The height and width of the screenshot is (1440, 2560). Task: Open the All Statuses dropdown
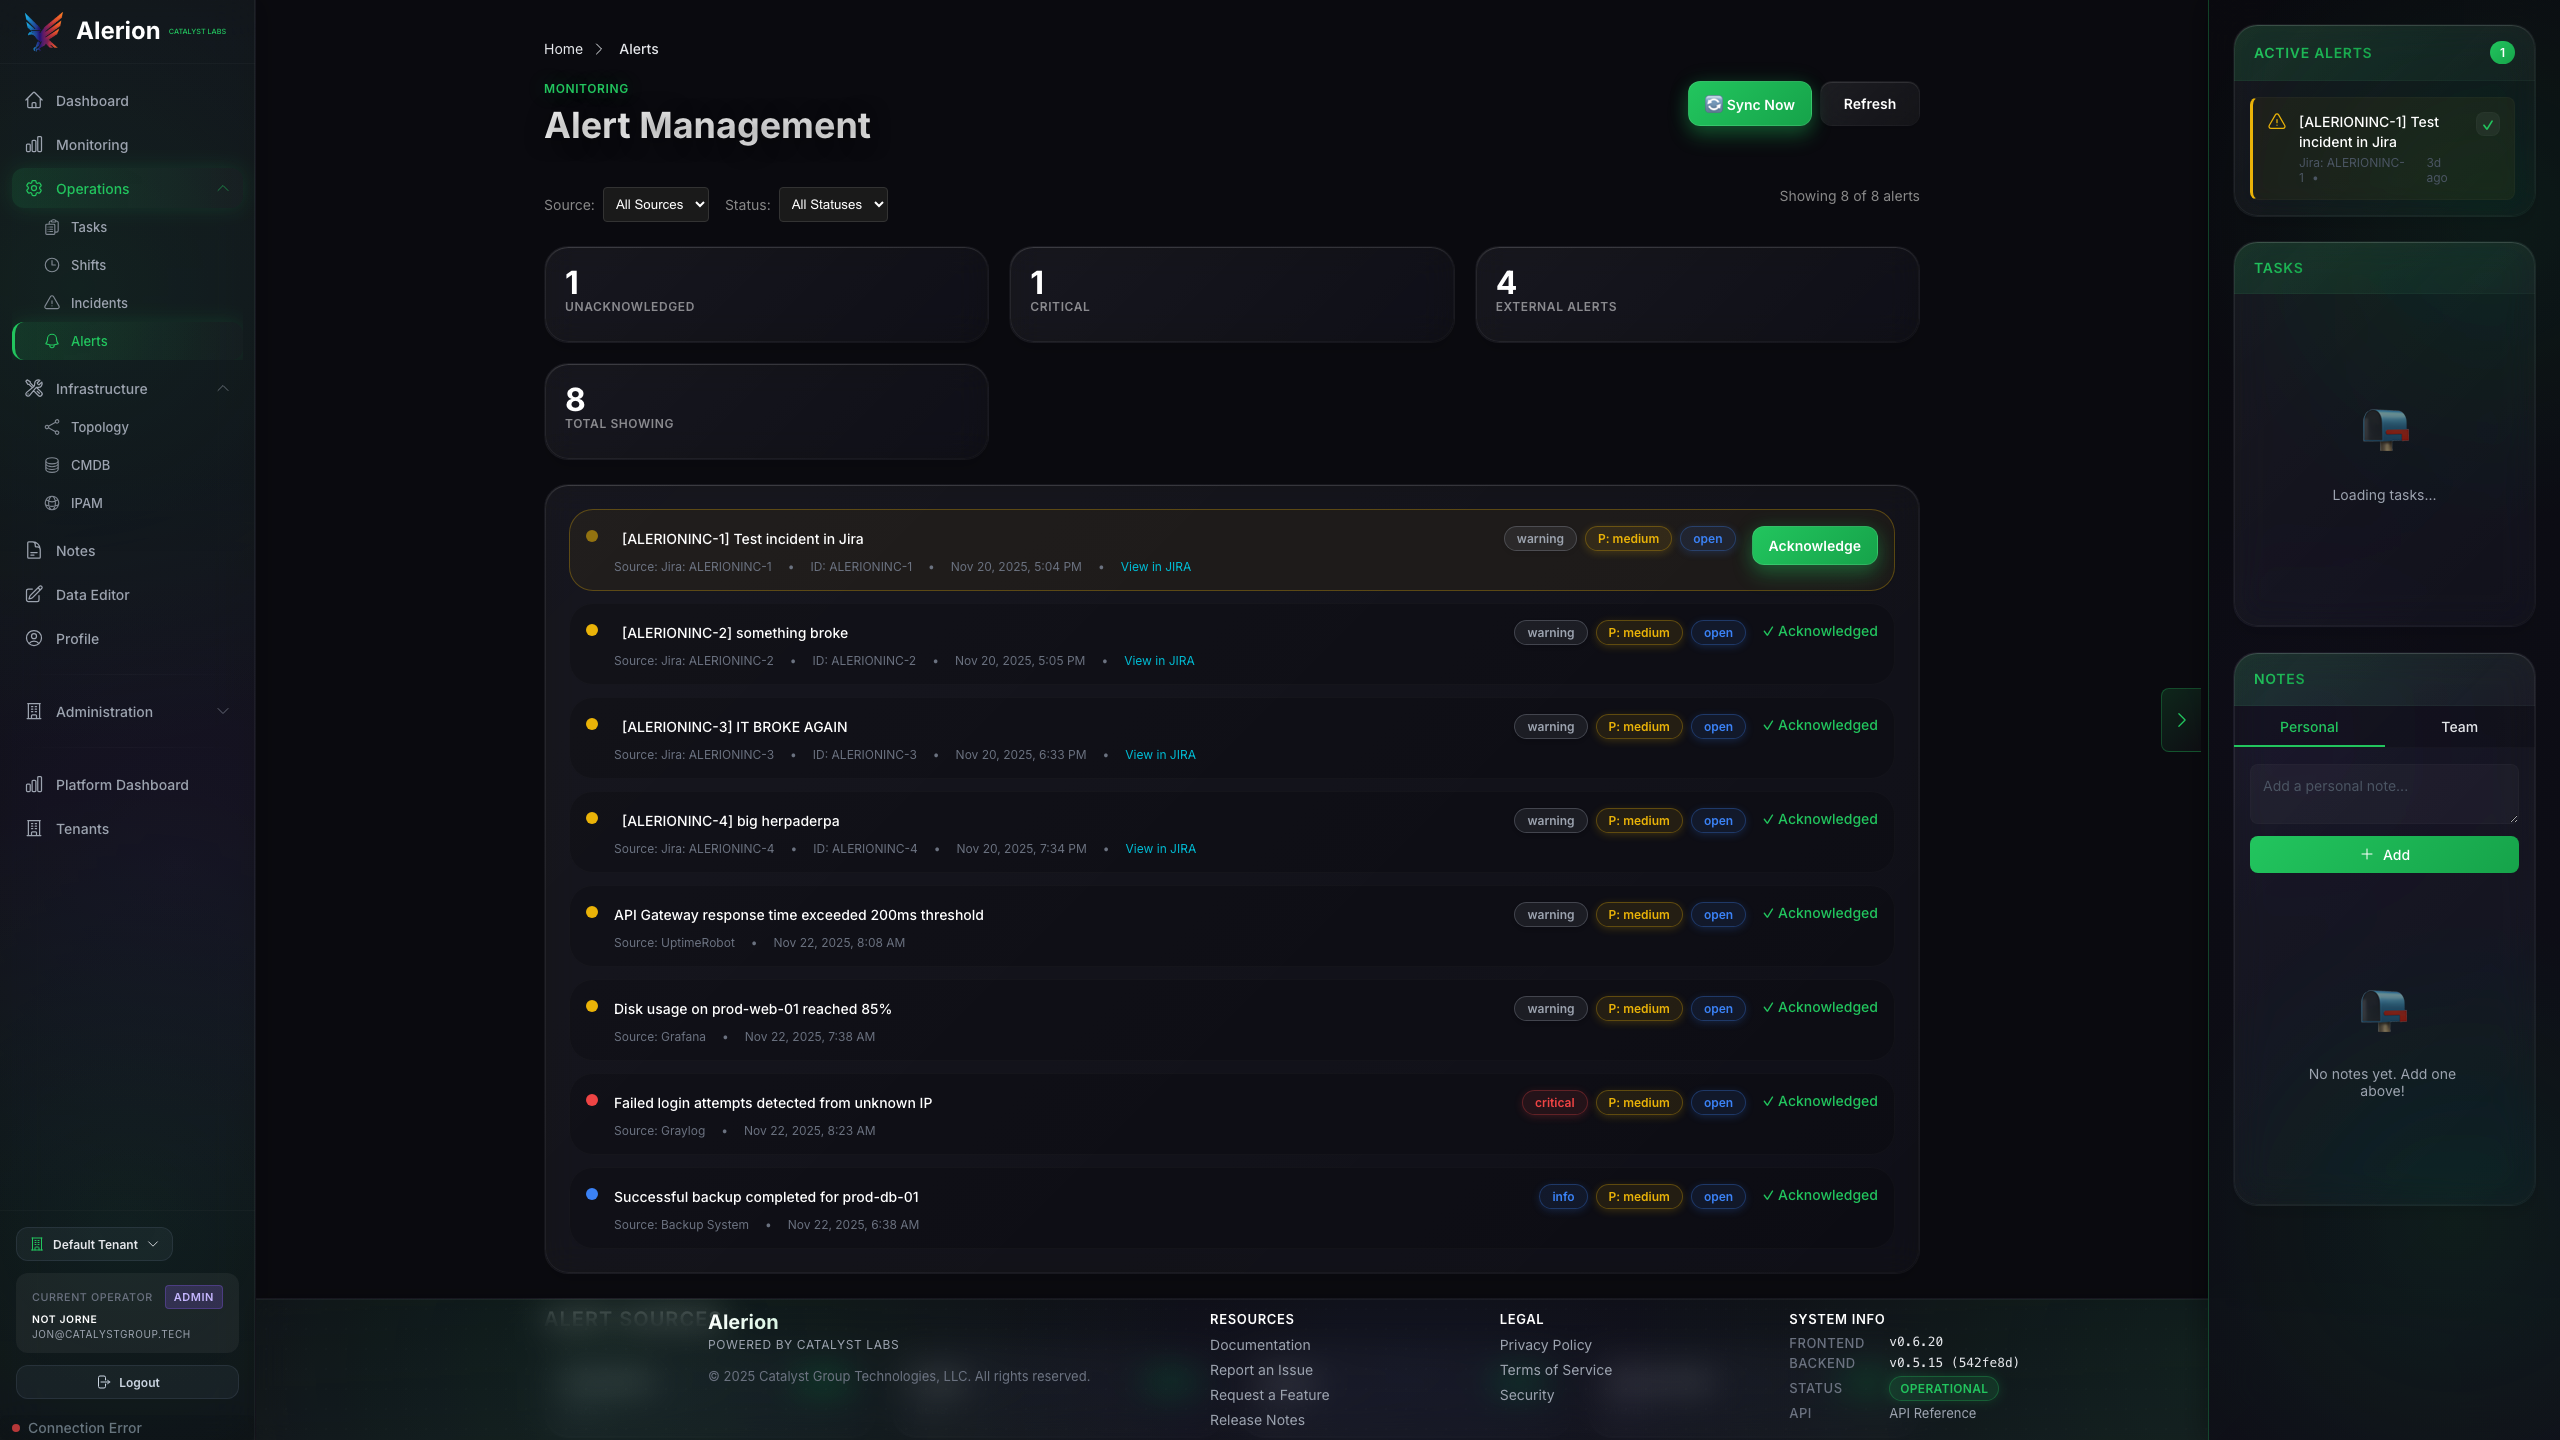coord(833,205)
